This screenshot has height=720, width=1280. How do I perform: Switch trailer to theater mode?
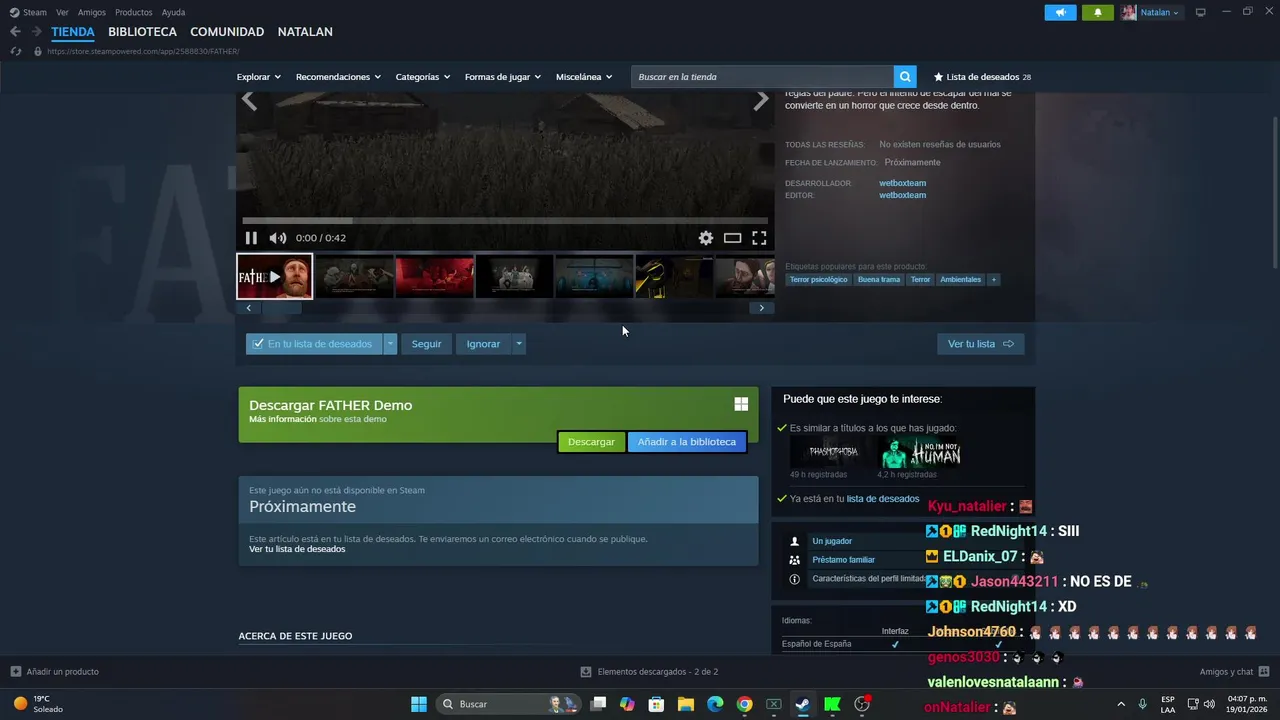pyautogui.click(x=732, y=238)
